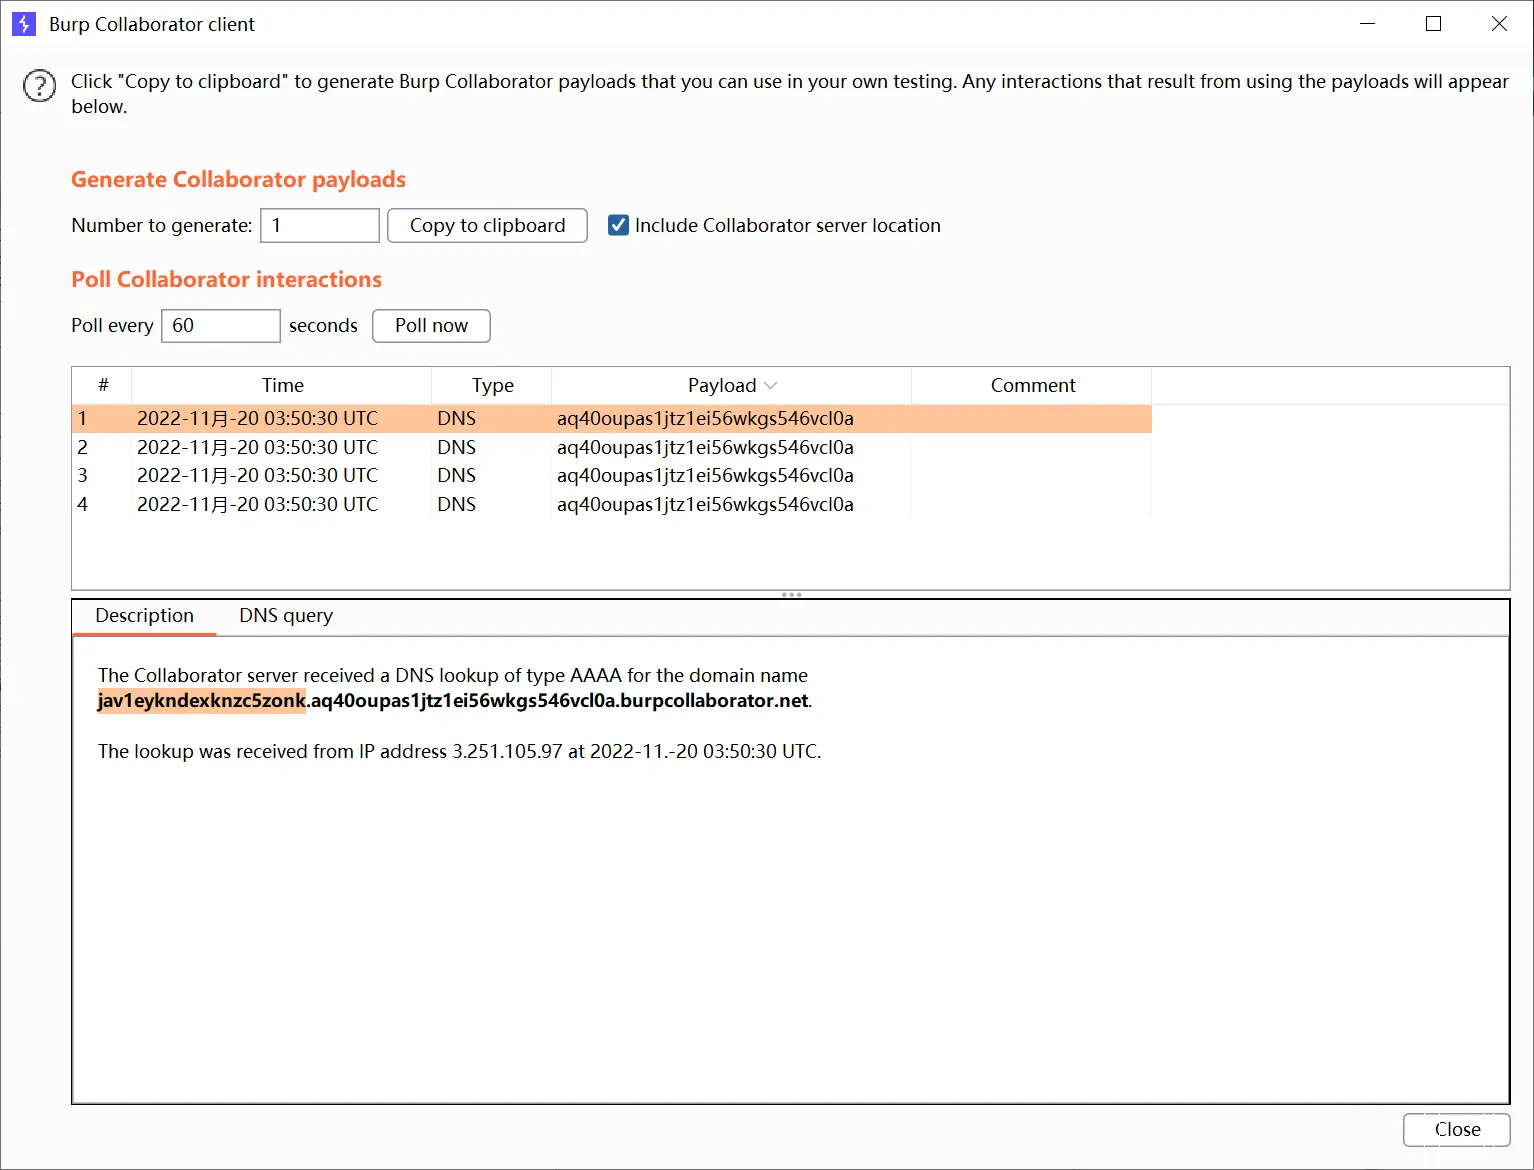1534x1170 pixels.
Task: Click the Poll now button
Action: click(431, 326)
